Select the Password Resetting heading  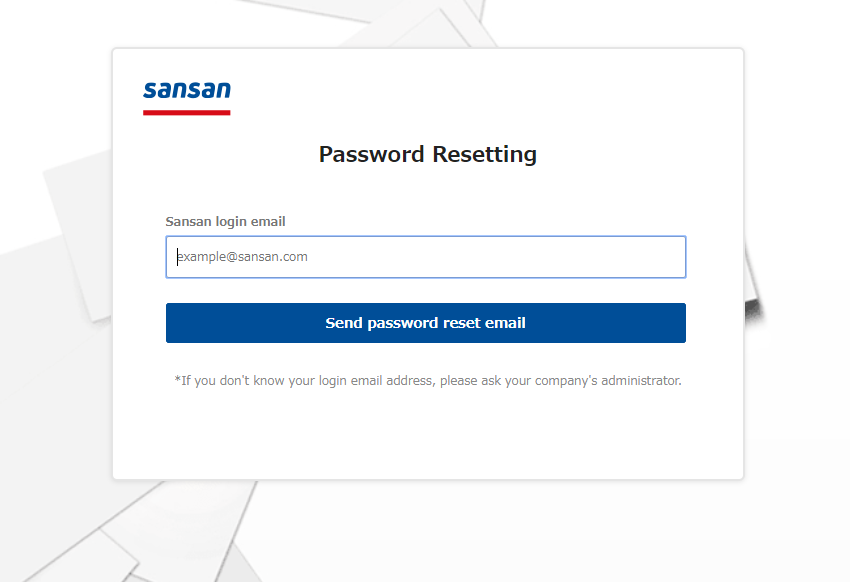428,154
